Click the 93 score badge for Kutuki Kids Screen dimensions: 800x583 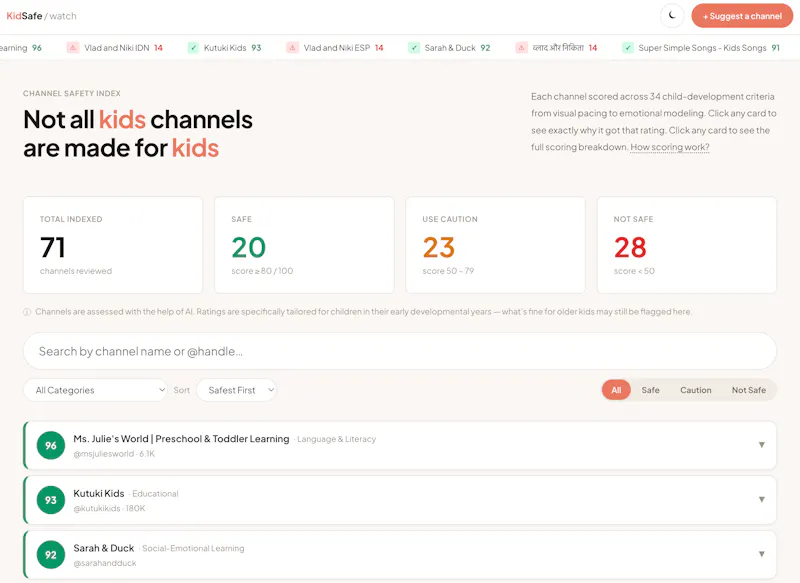[x=51, y=500]
